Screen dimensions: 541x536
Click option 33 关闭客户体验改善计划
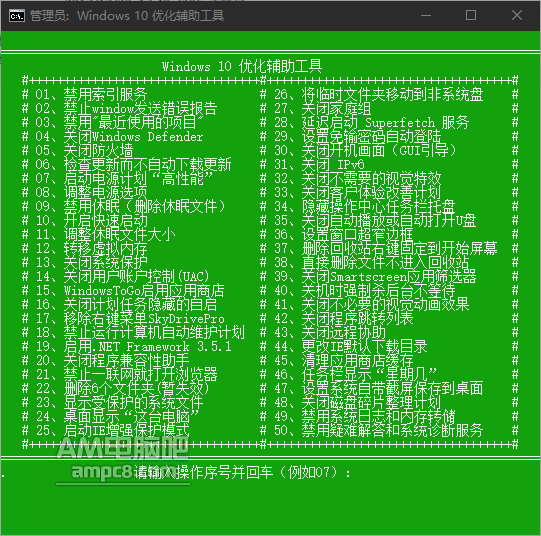357,192
